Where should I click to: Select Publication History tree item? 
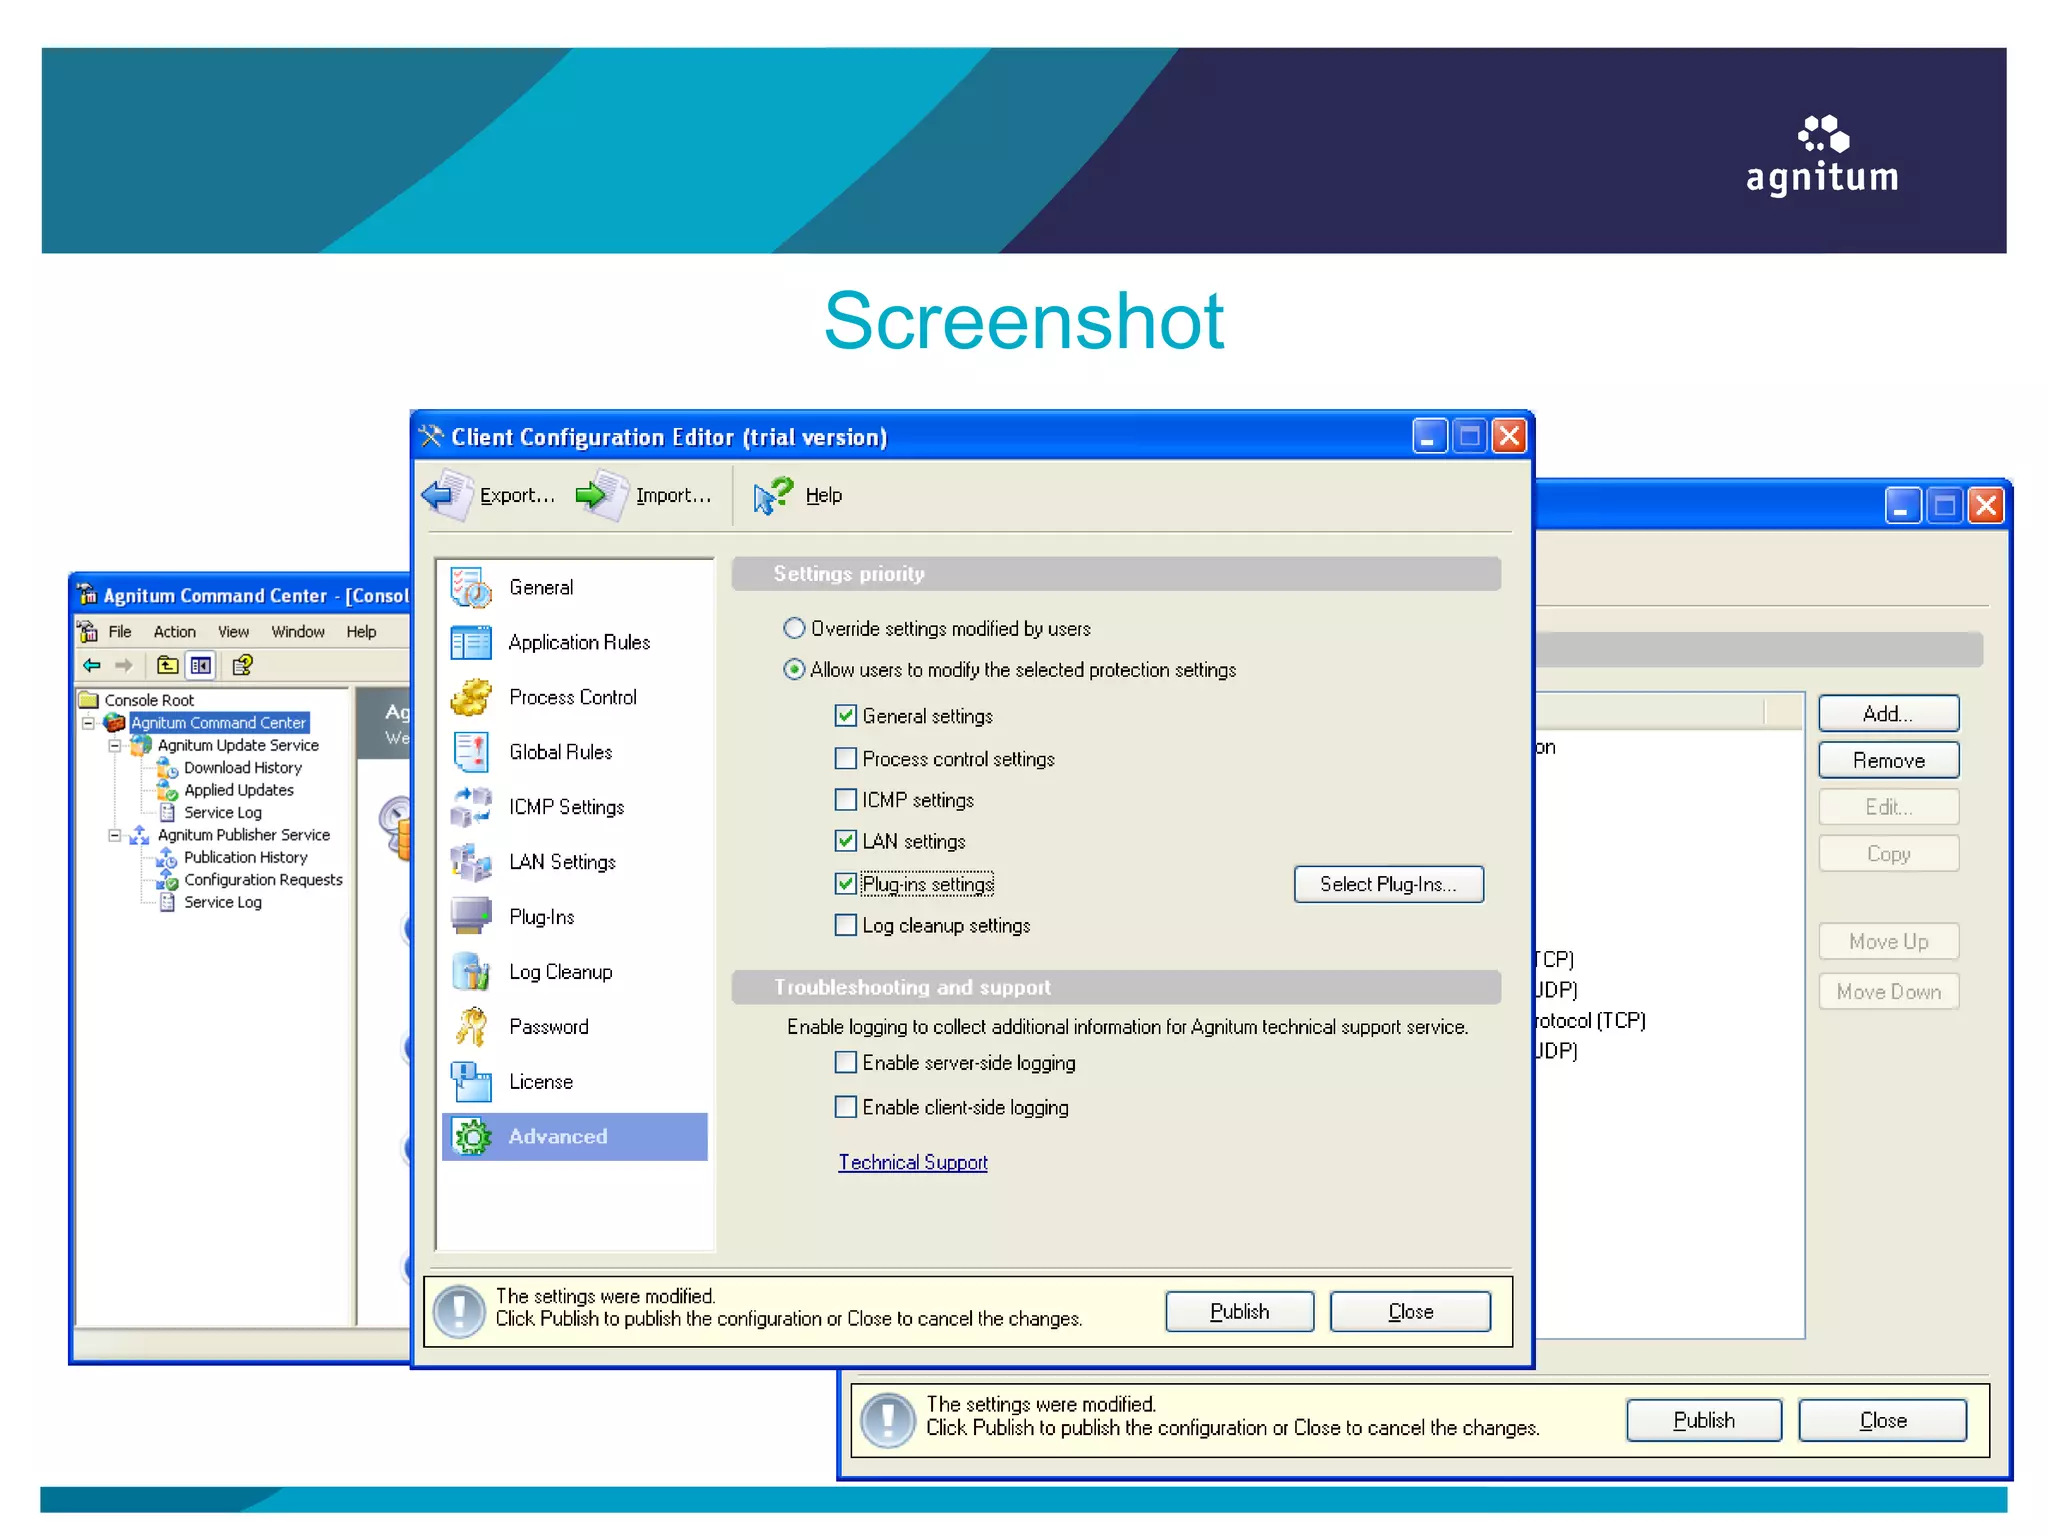(246, 857)
